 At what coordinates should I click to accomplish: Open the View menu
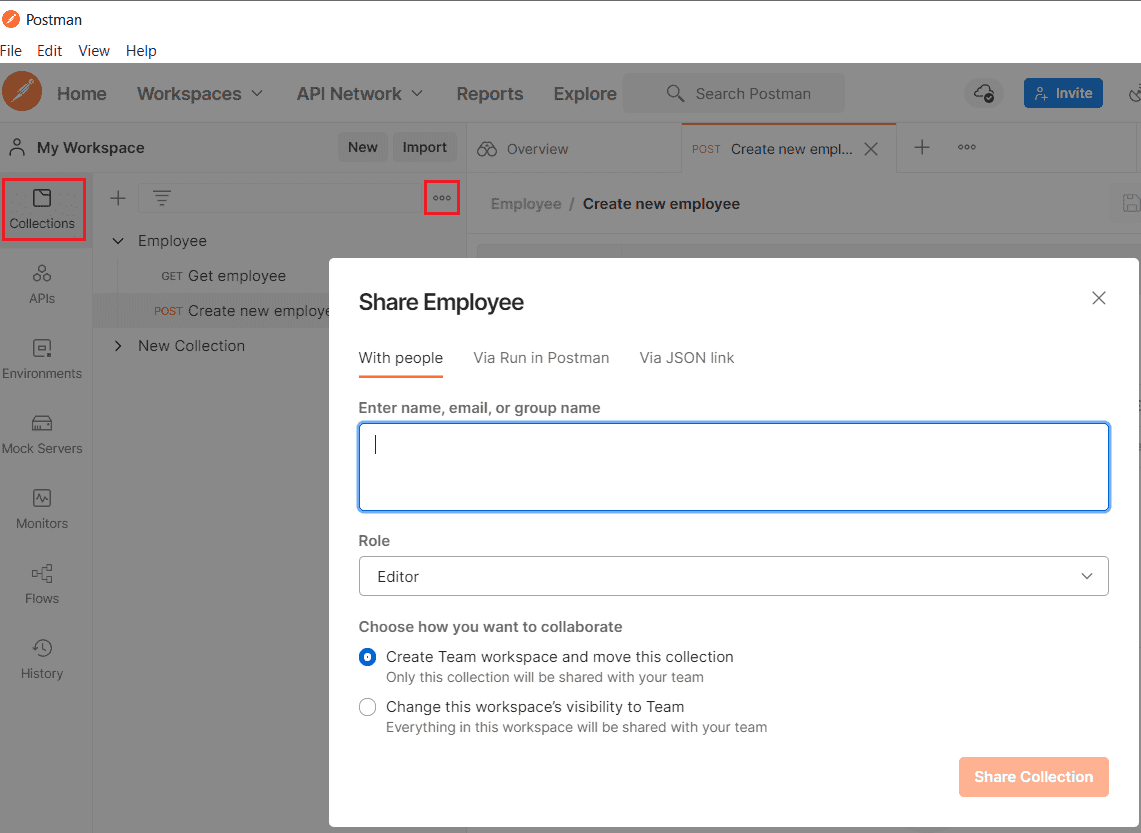(94, 51)
